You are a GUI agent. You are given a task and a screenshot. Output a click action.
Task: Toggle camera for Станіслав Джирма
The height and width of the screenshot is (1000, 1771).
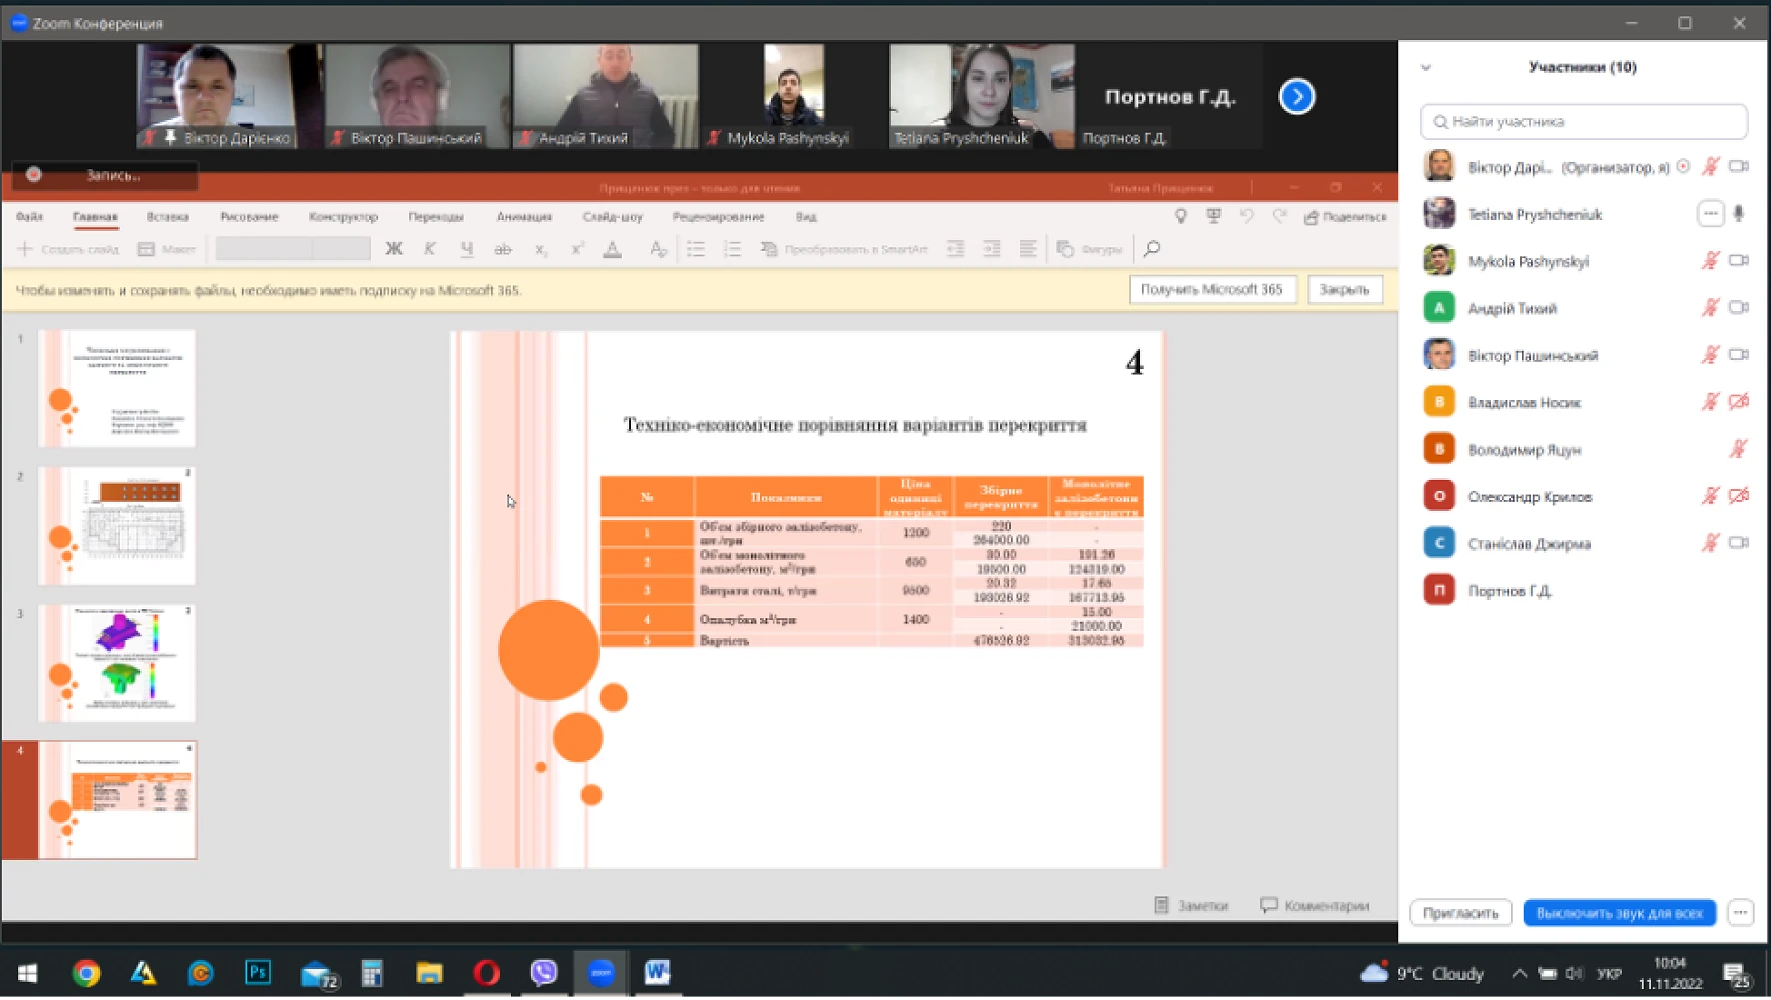tap(1739, 543)
